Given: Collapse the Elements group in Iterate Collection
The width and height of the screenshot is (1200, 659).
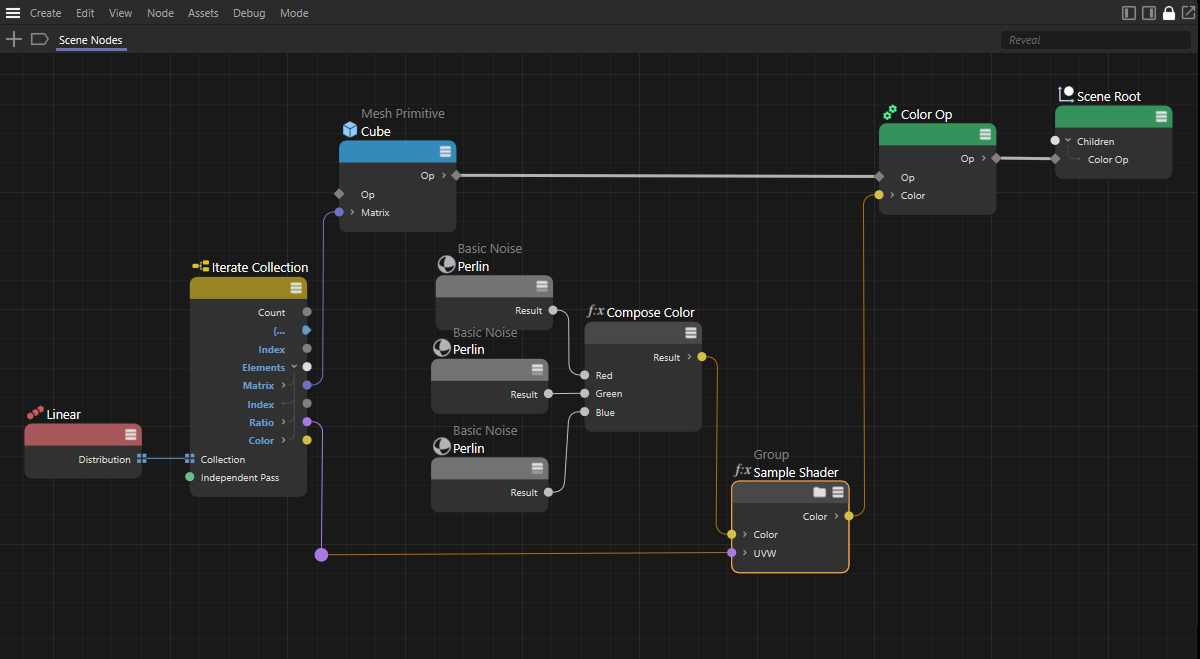Looking at the screenshot, I should (294, 367).
